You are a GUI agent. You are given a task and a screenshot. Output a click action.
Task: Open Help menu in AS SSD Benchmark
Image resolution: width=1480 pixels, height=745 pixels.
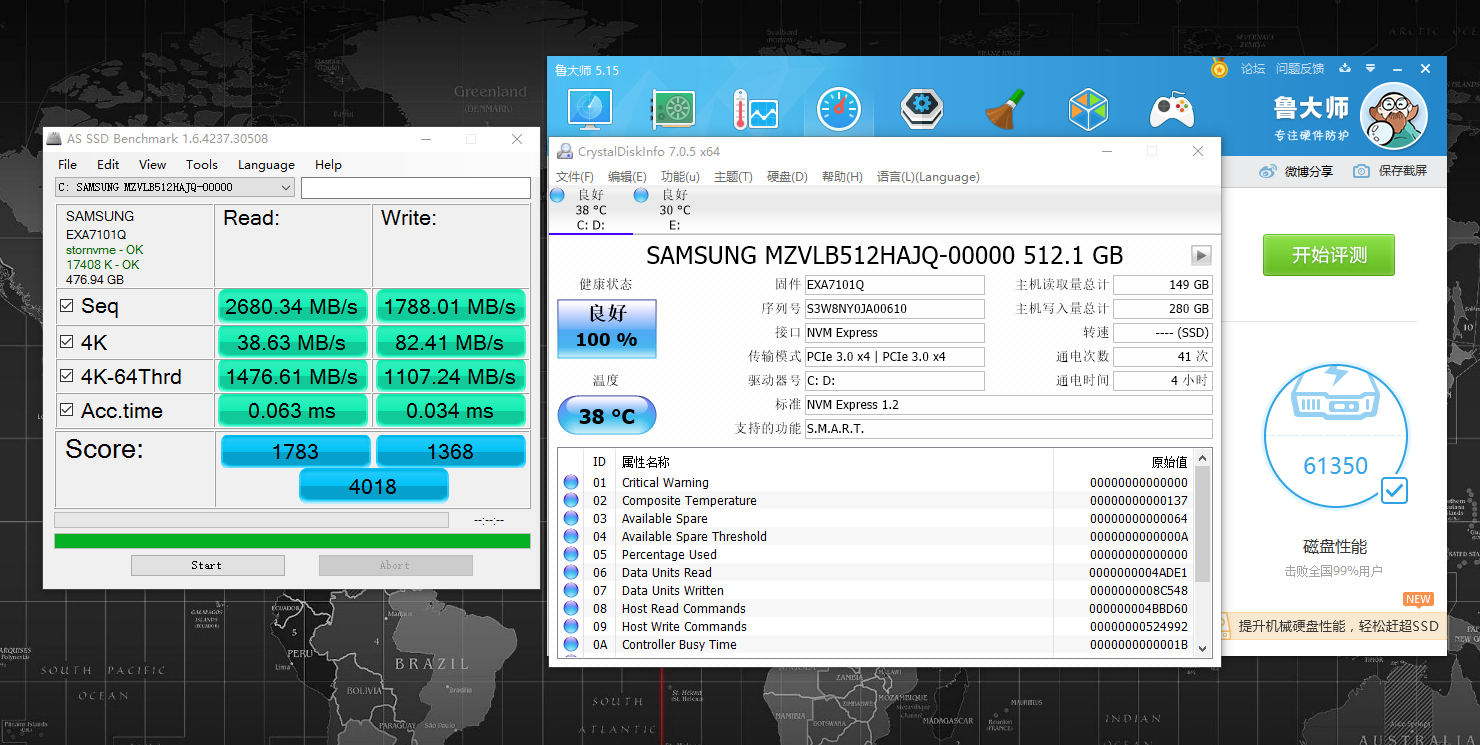coord(328,165)
